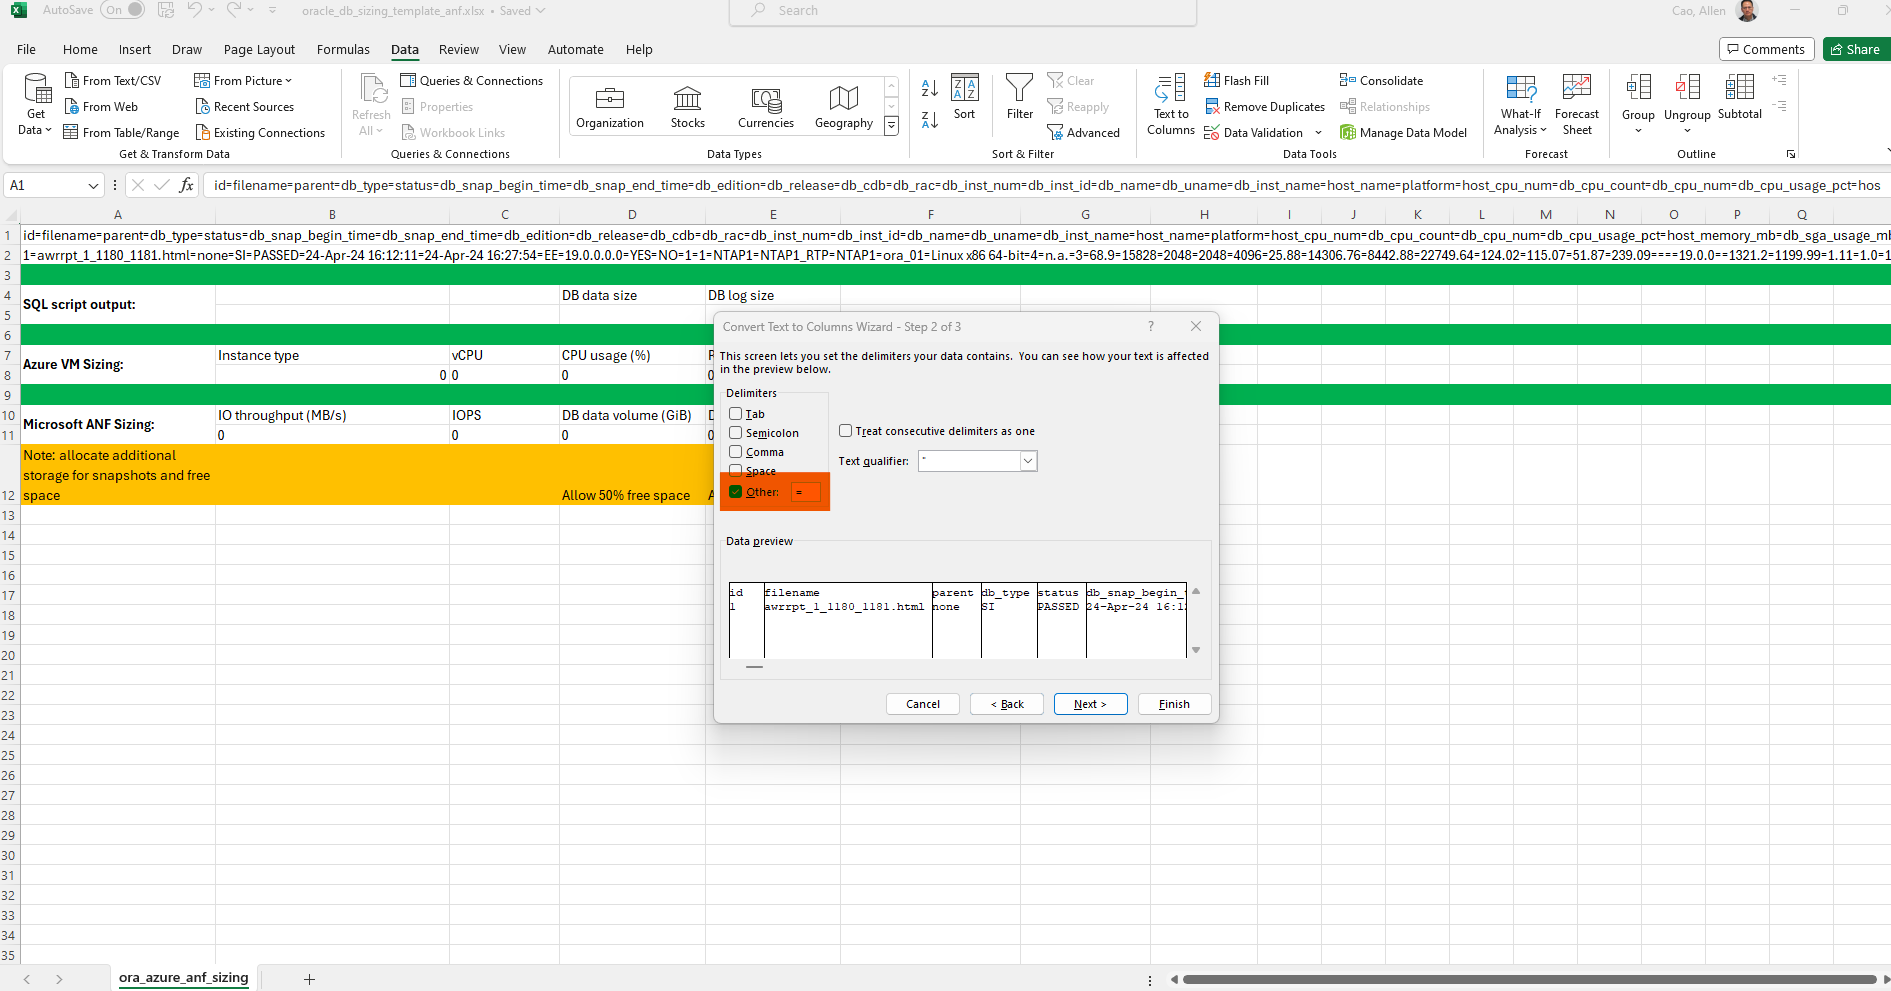Open the Formulas ribbon tab

point(343,50)
